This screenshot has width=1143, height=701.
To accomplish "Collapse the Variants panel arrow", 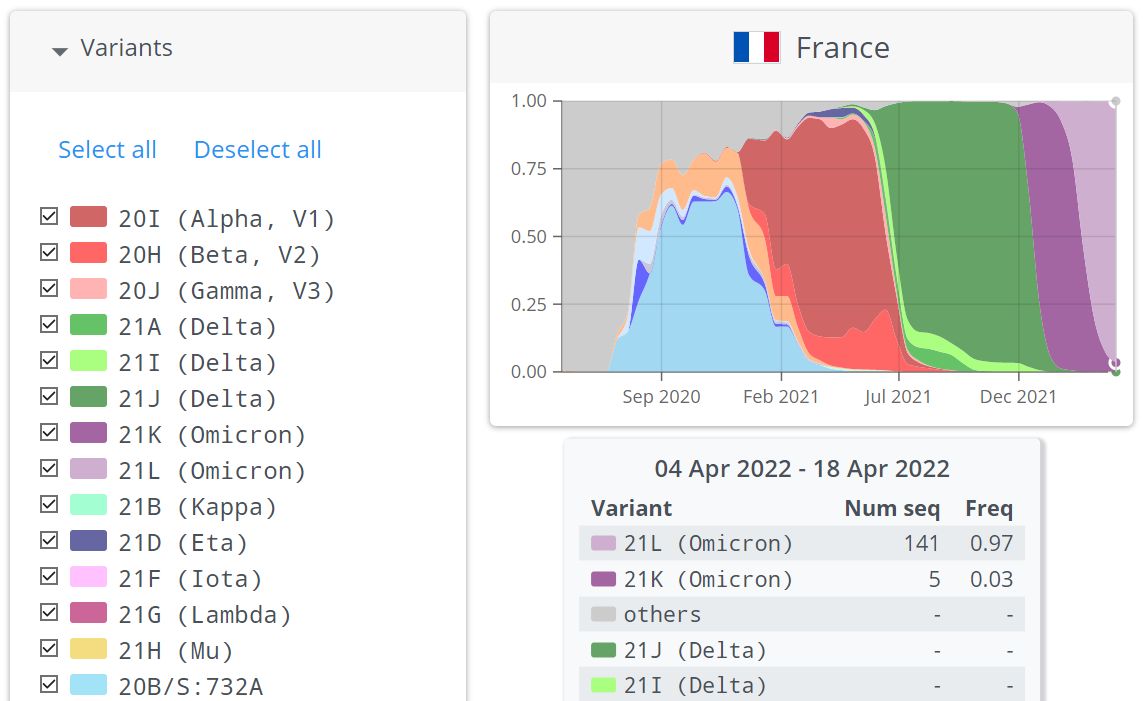I will pos(60,51).
